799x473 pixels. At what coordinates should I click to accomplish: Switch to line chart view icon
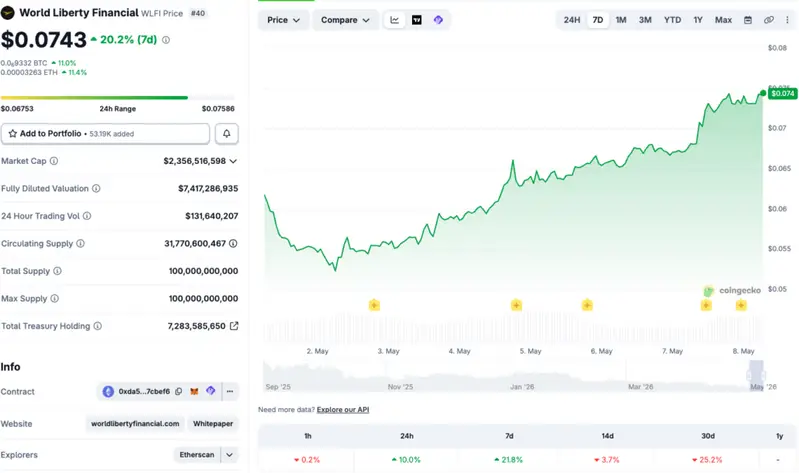click(x=394, y=20)
